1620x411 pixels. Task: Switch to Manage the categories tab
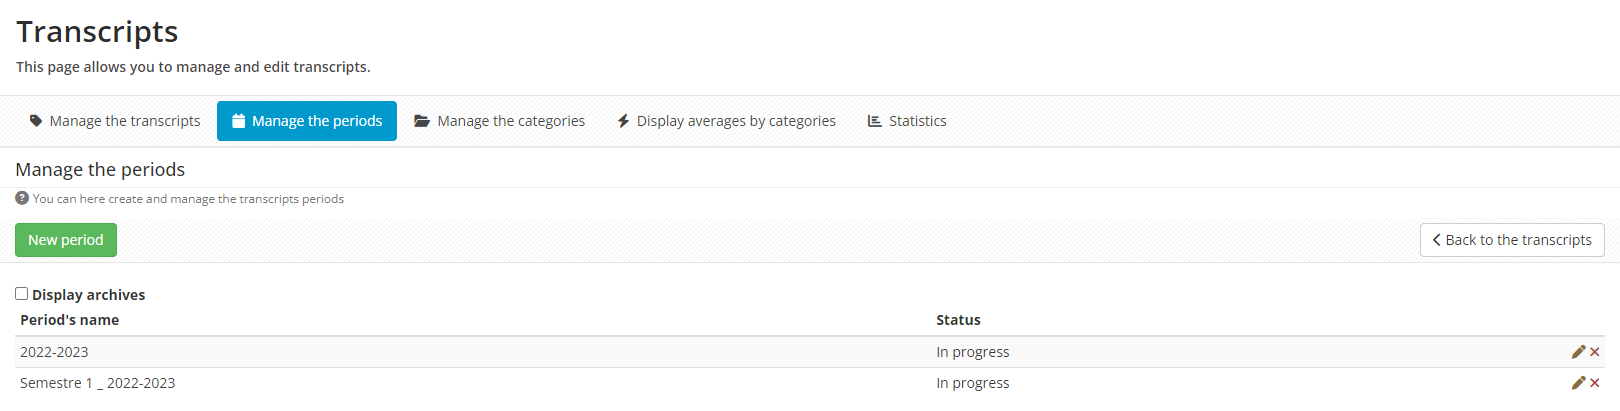[x=510, y=121]
